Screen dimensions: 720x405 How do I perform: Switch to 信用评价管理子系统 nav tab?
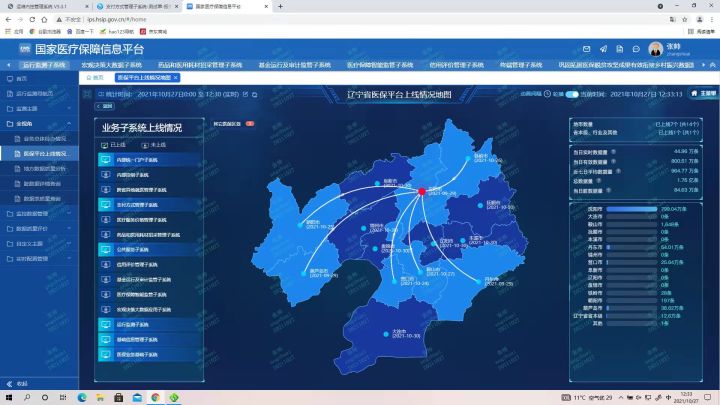[456, 65]
